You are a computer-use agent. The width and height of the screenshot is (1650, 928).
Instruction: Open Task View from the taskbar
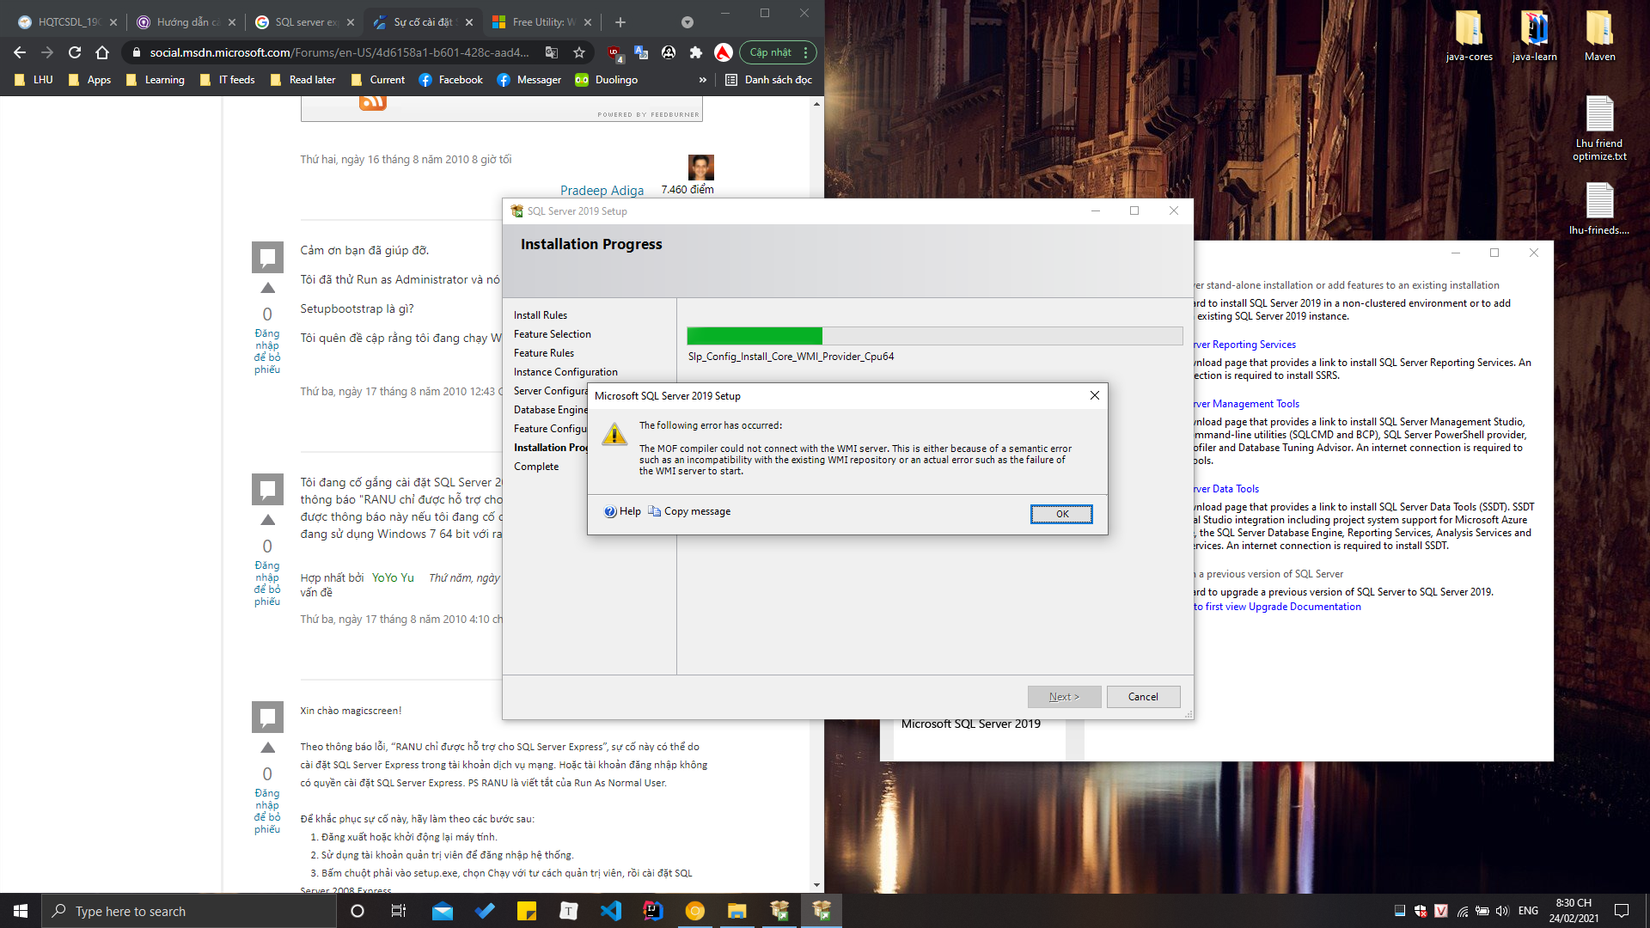click(x=399, y=911)
